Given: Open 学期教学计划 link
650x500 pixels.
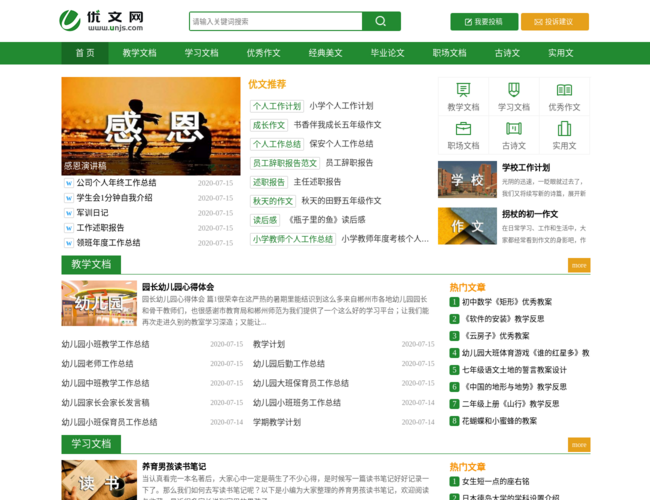Looking at the screenshot, I should (277, 422).
